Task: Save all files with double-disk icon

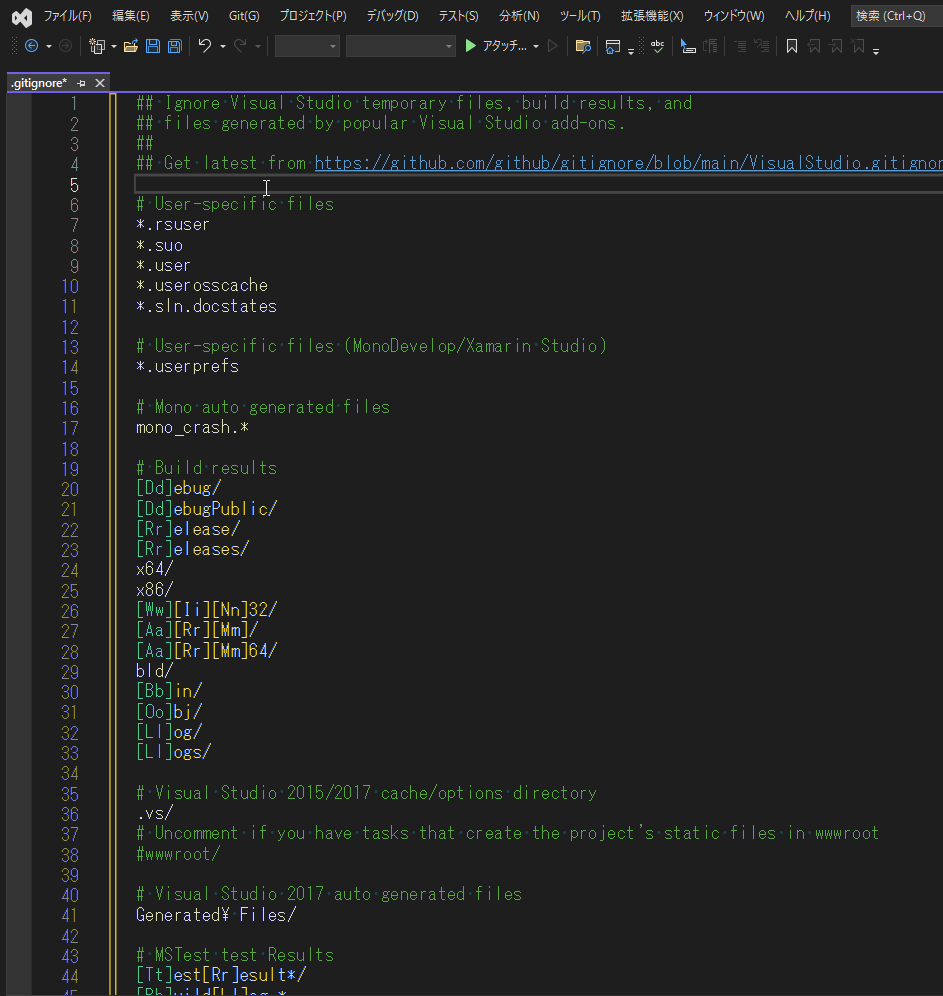Action: click(x=175, y=46)
